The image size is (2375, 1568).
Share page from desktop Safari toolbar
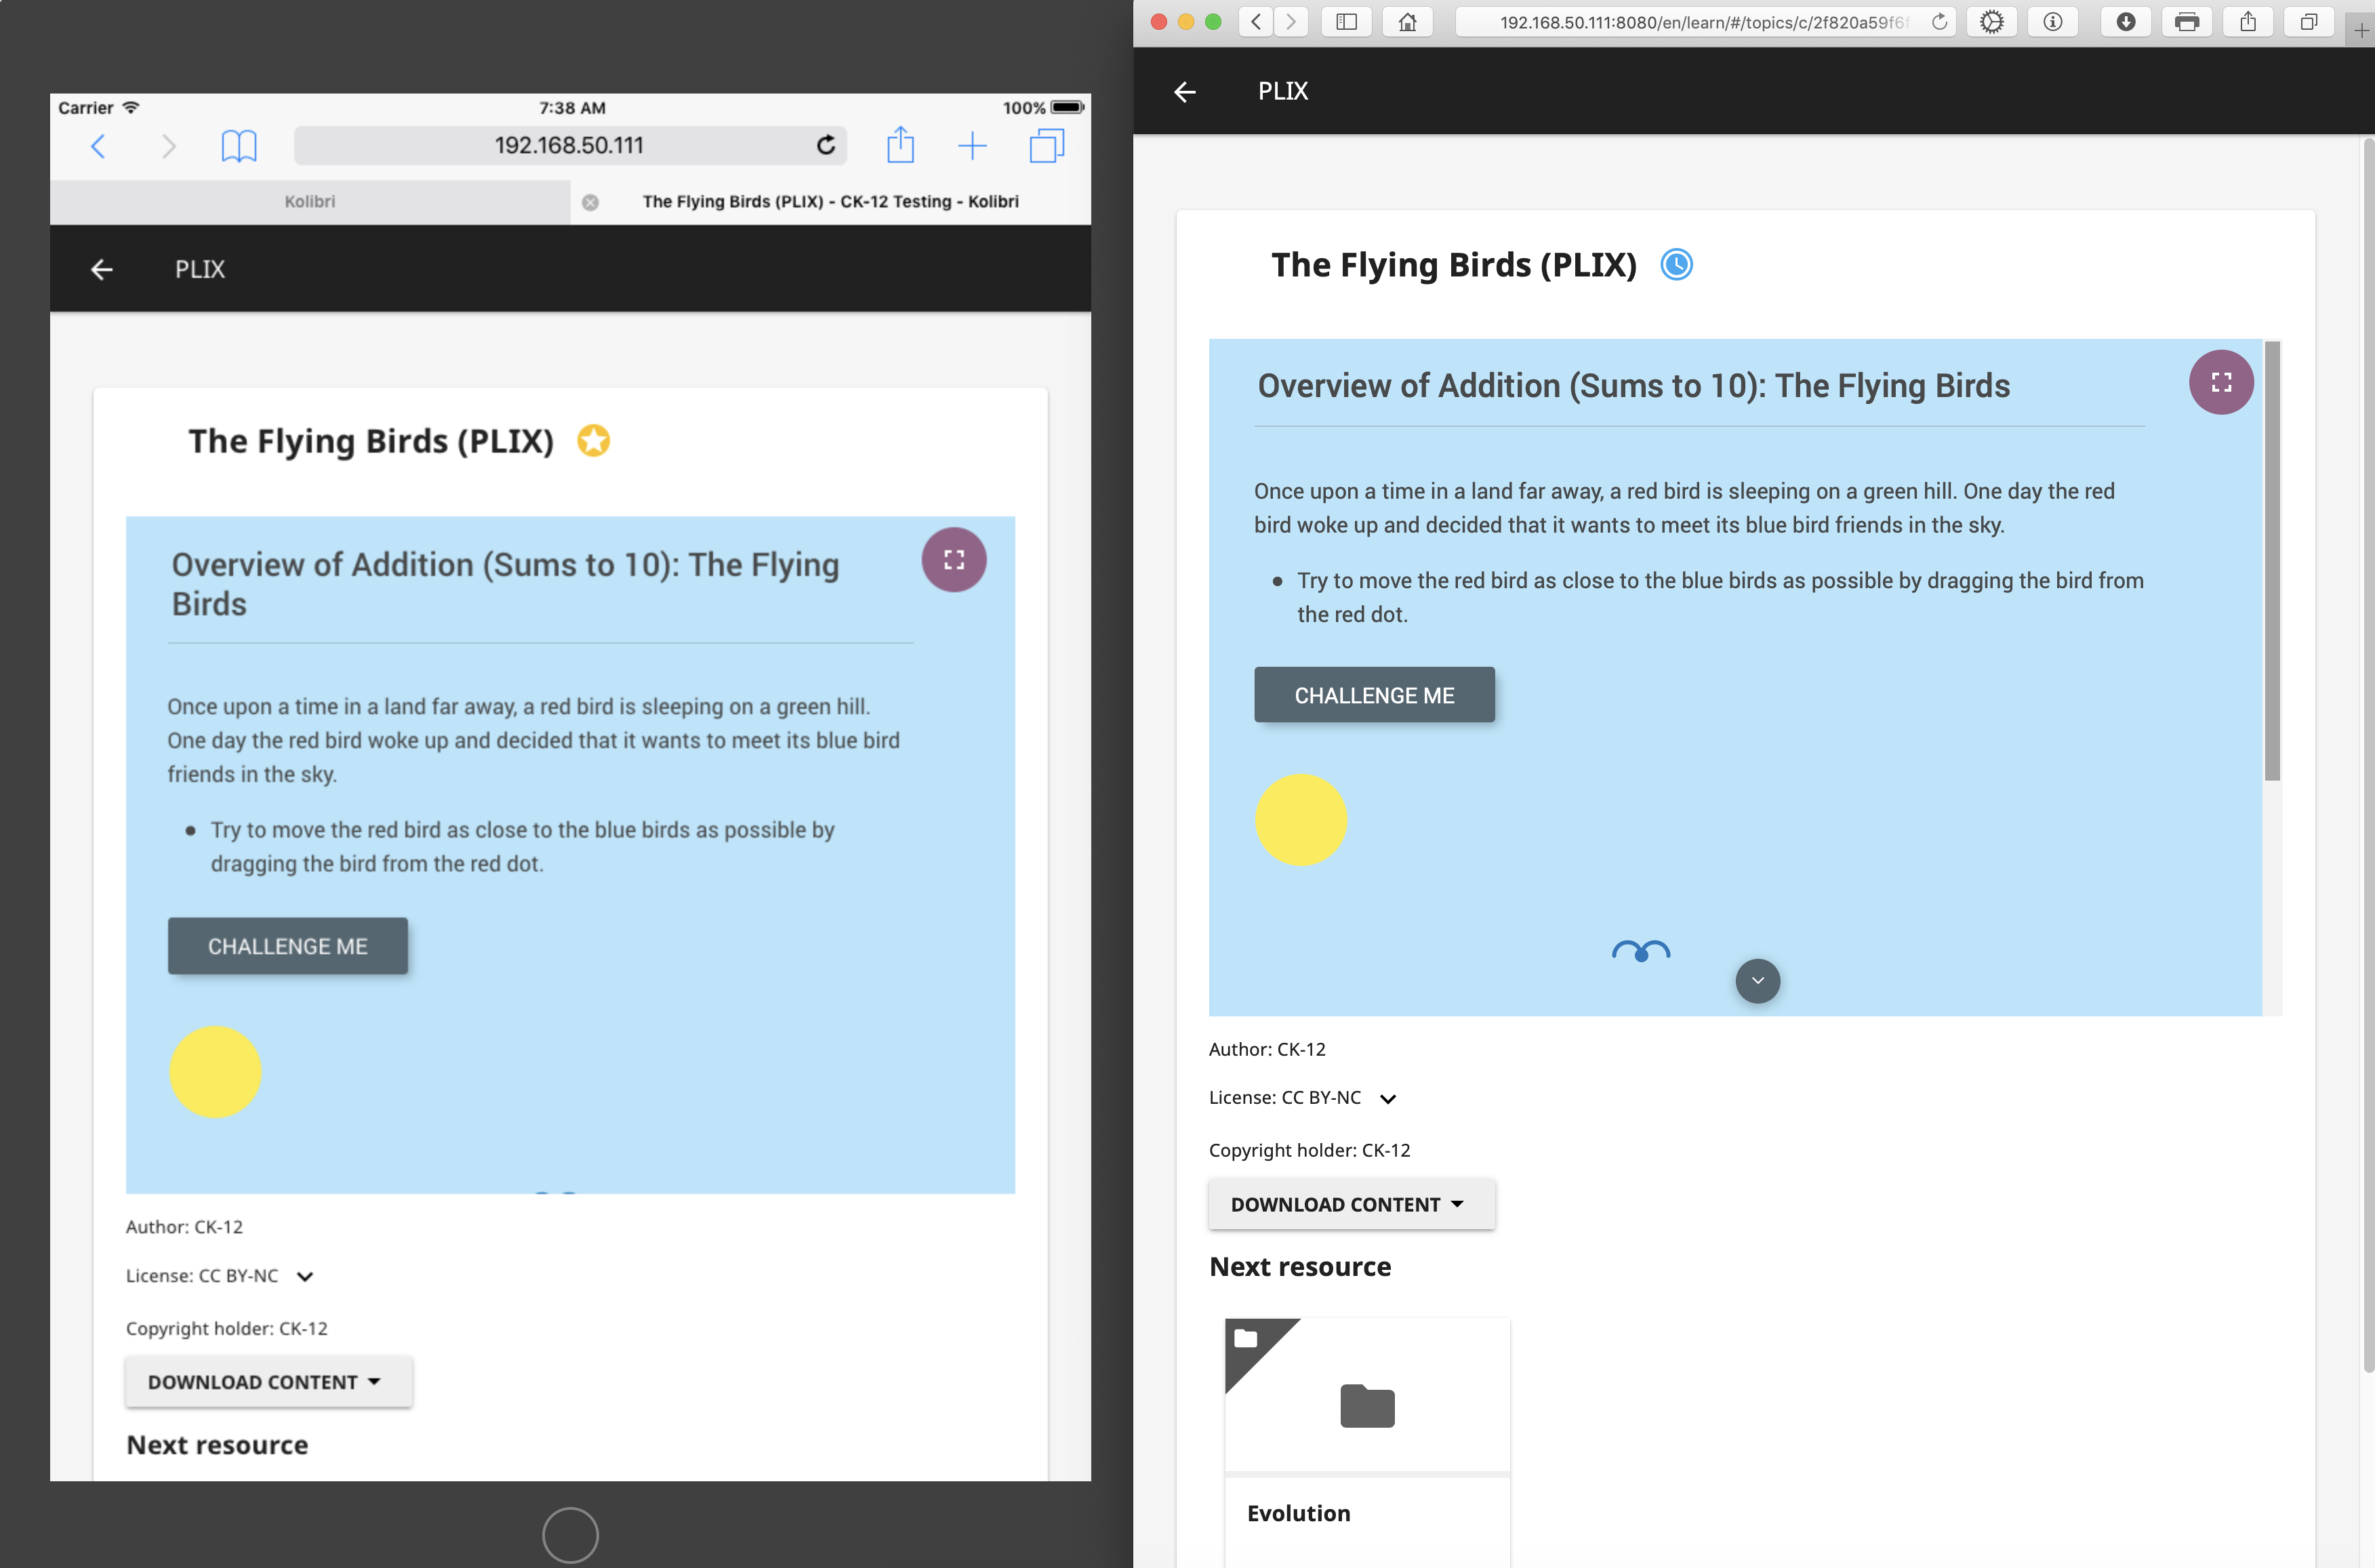click(2248, 22)
